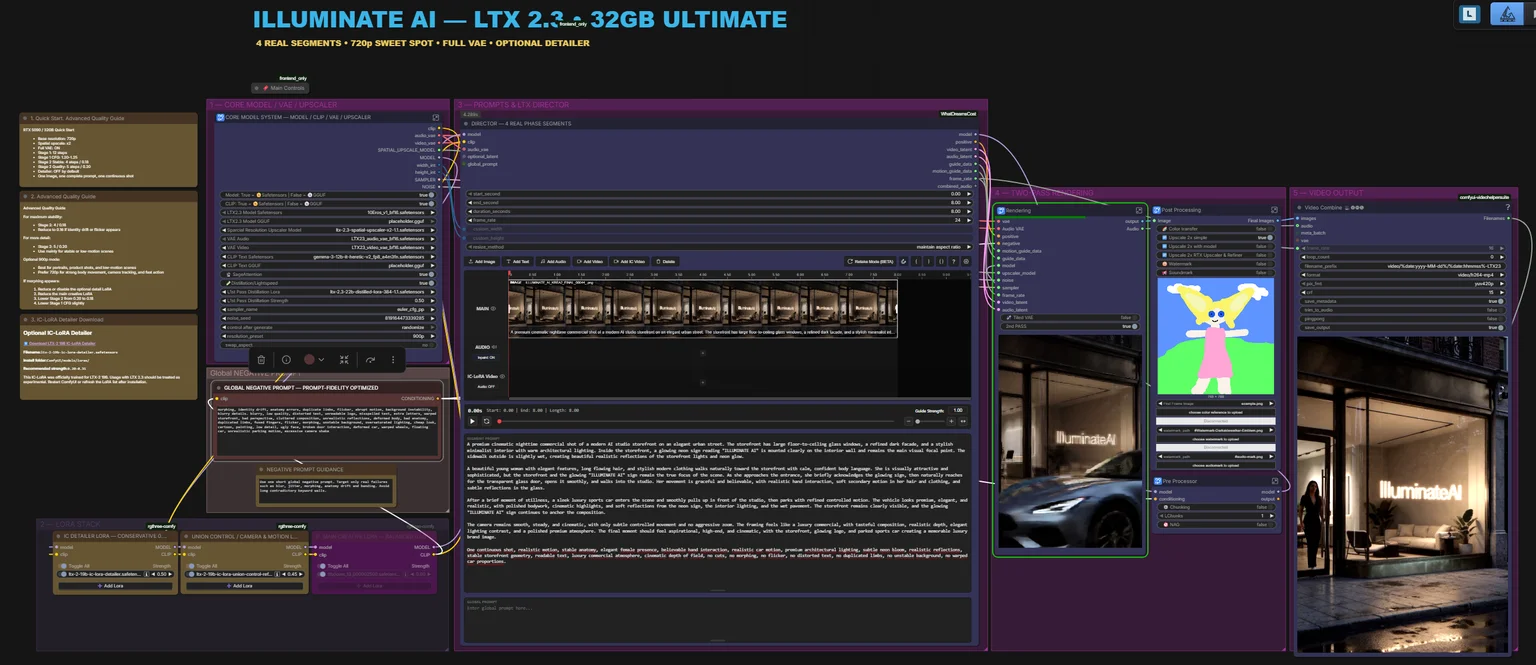The image size is (1536, 665).
Task: Click the Retake Mode (BETA) button
Action: (870, 261)
